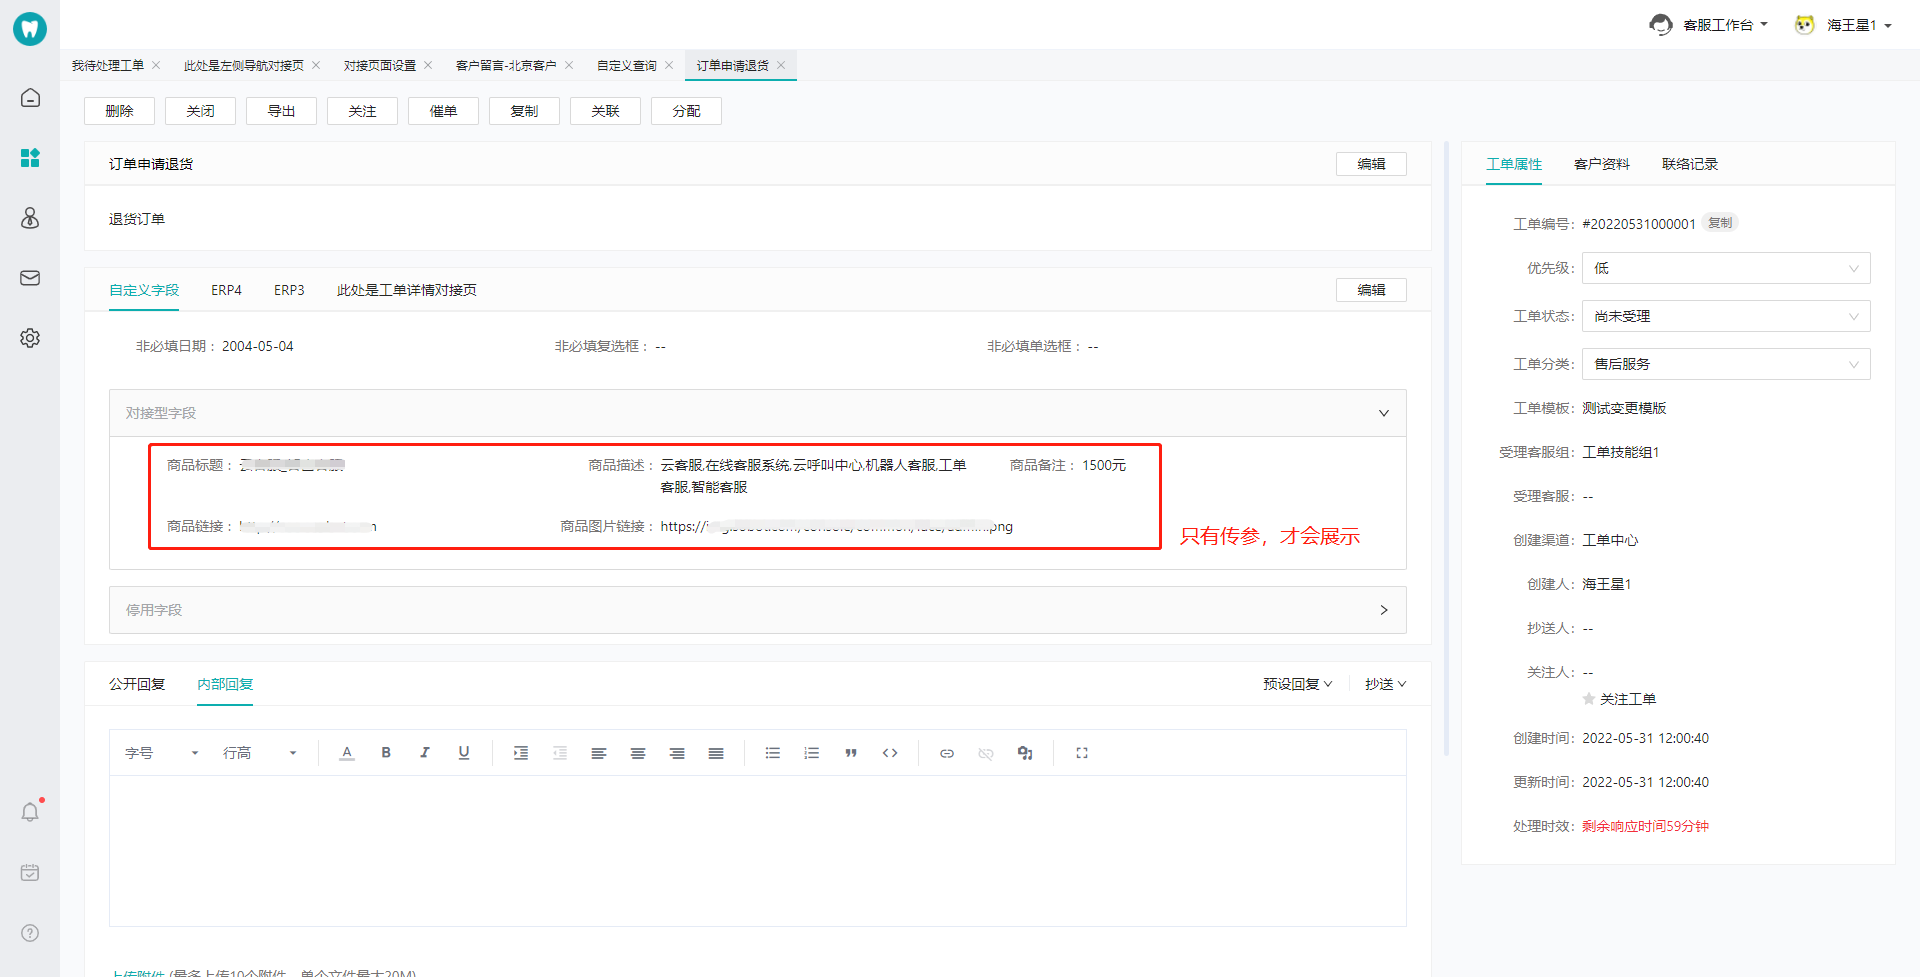Screen dimensions: 1920x977
Task: Pick a font color in editor toolbar
Action: pyautogui.click(x=347, y=753)
